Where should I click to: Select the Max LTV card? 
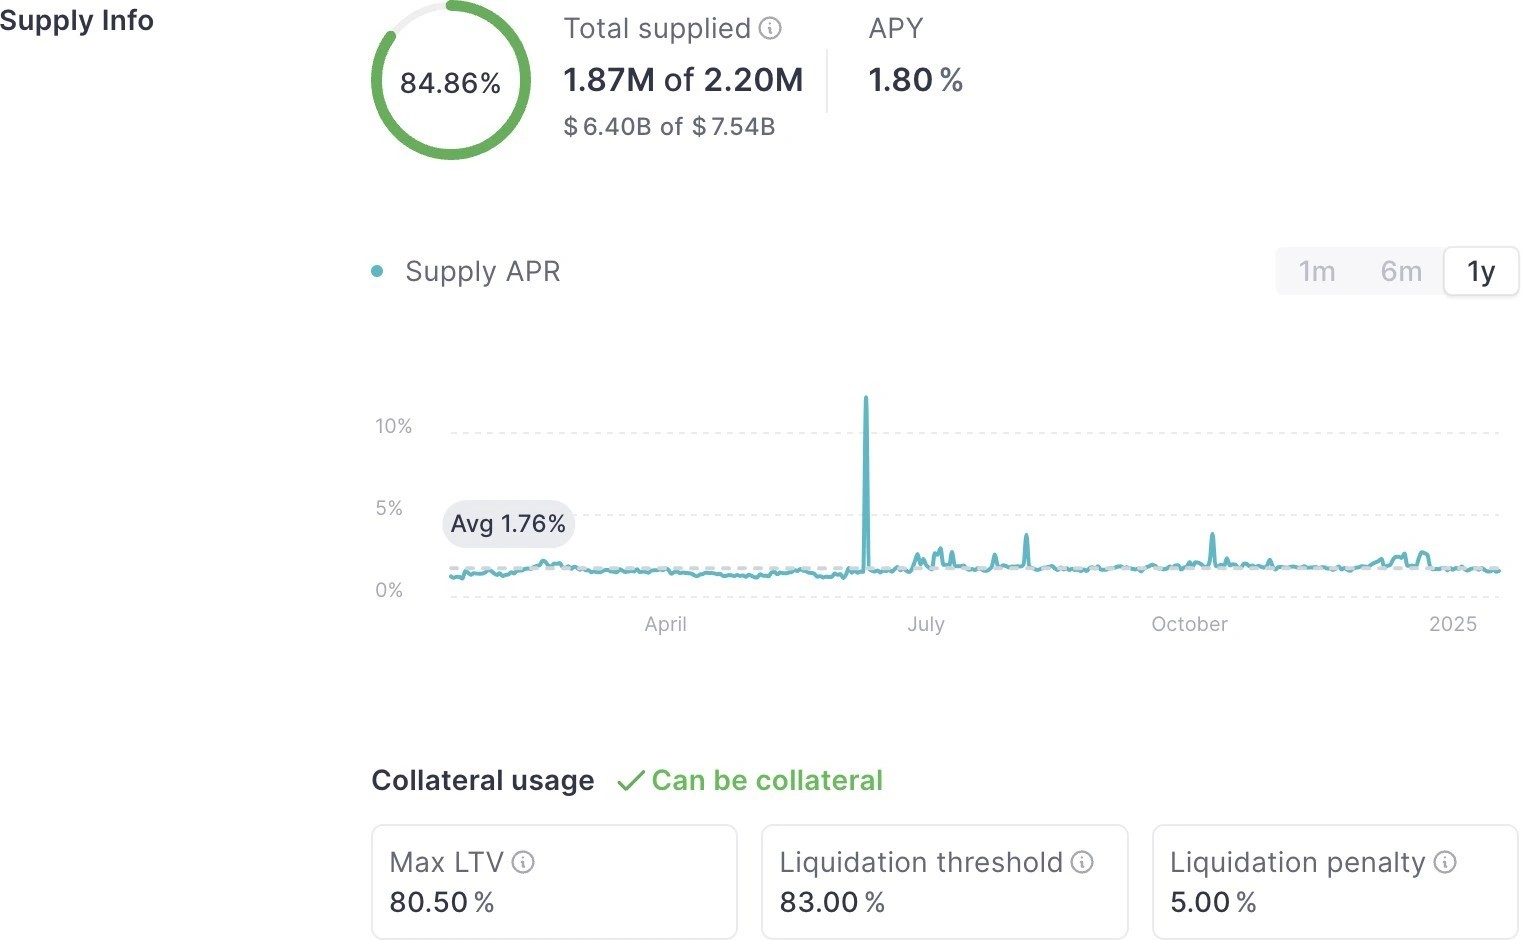click(x=554, y=882)
